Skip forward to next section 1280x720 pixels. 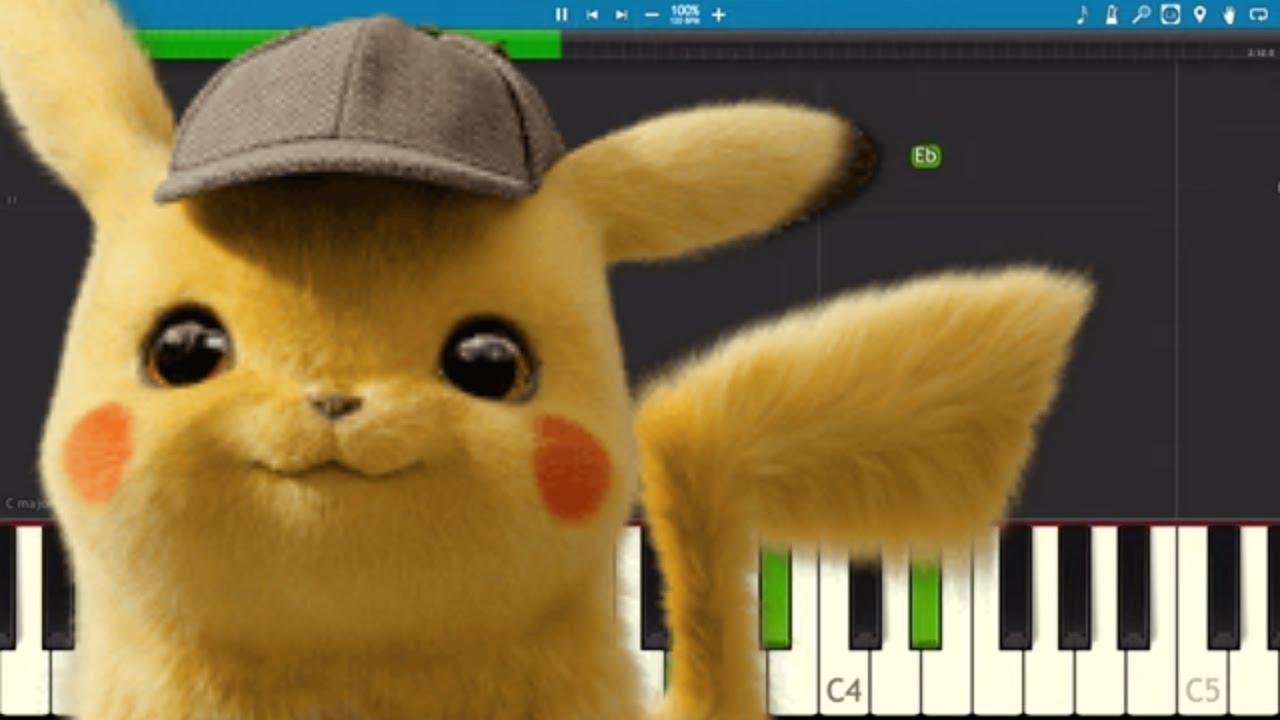click(x=621, y=15)
